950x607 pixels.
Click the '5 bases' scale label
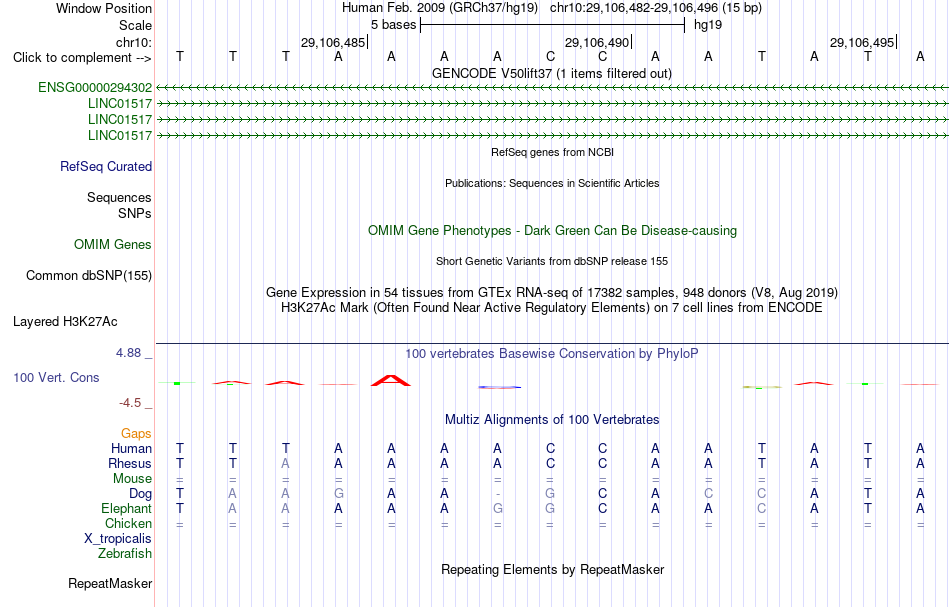[x=394, y=25]
